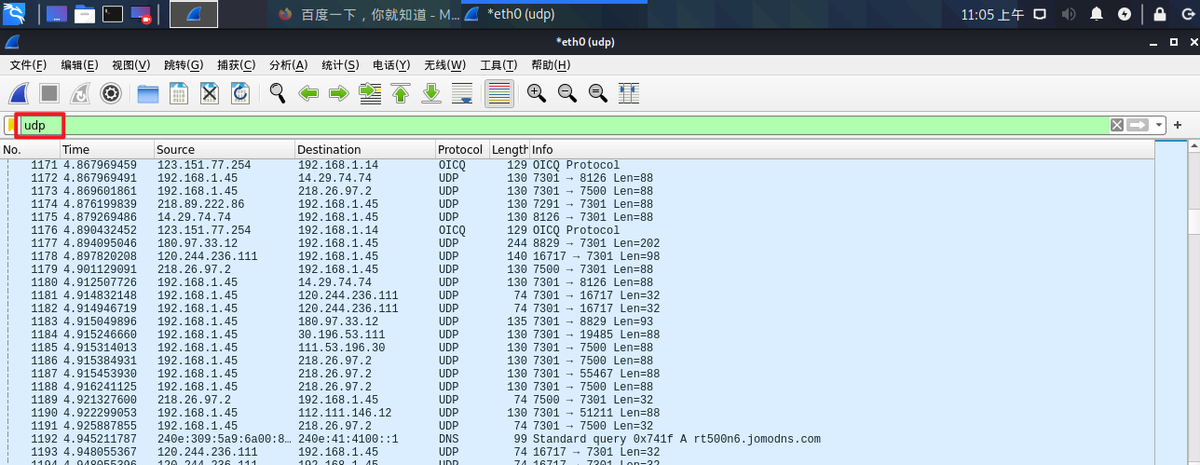The image size is (1200, 465).
Task: Open capture options gear icon
Action: point(111,94)
